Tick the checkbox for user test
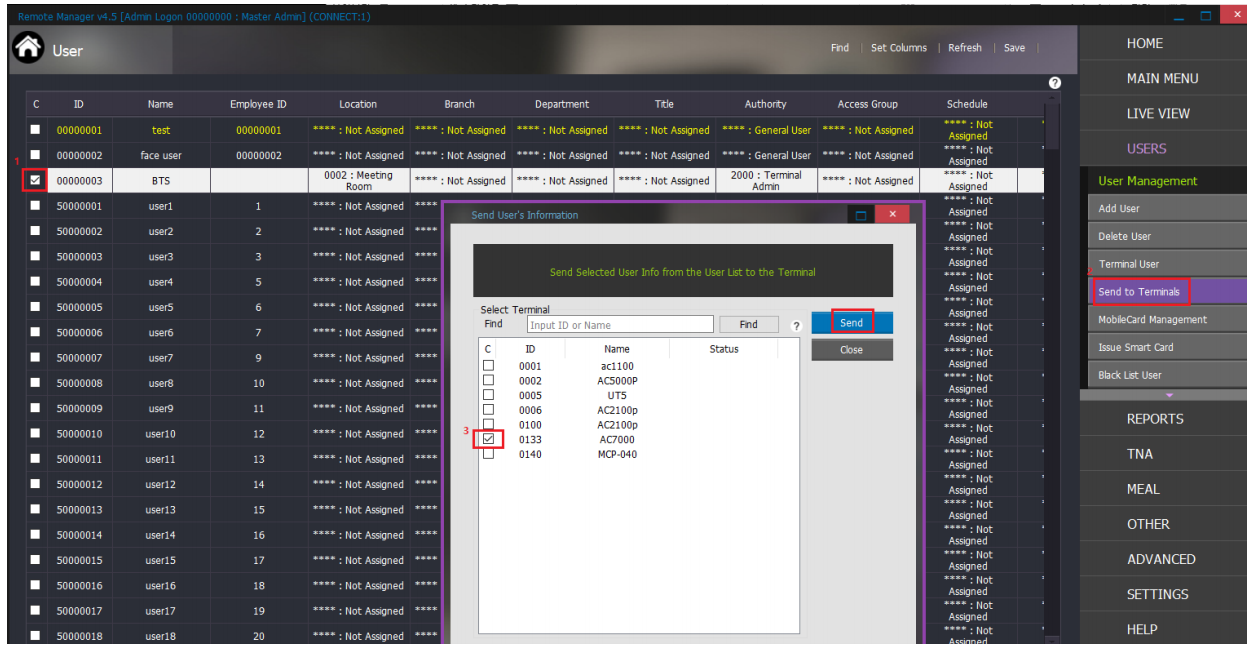The image size is (1252, 646). tap(36, 130)
